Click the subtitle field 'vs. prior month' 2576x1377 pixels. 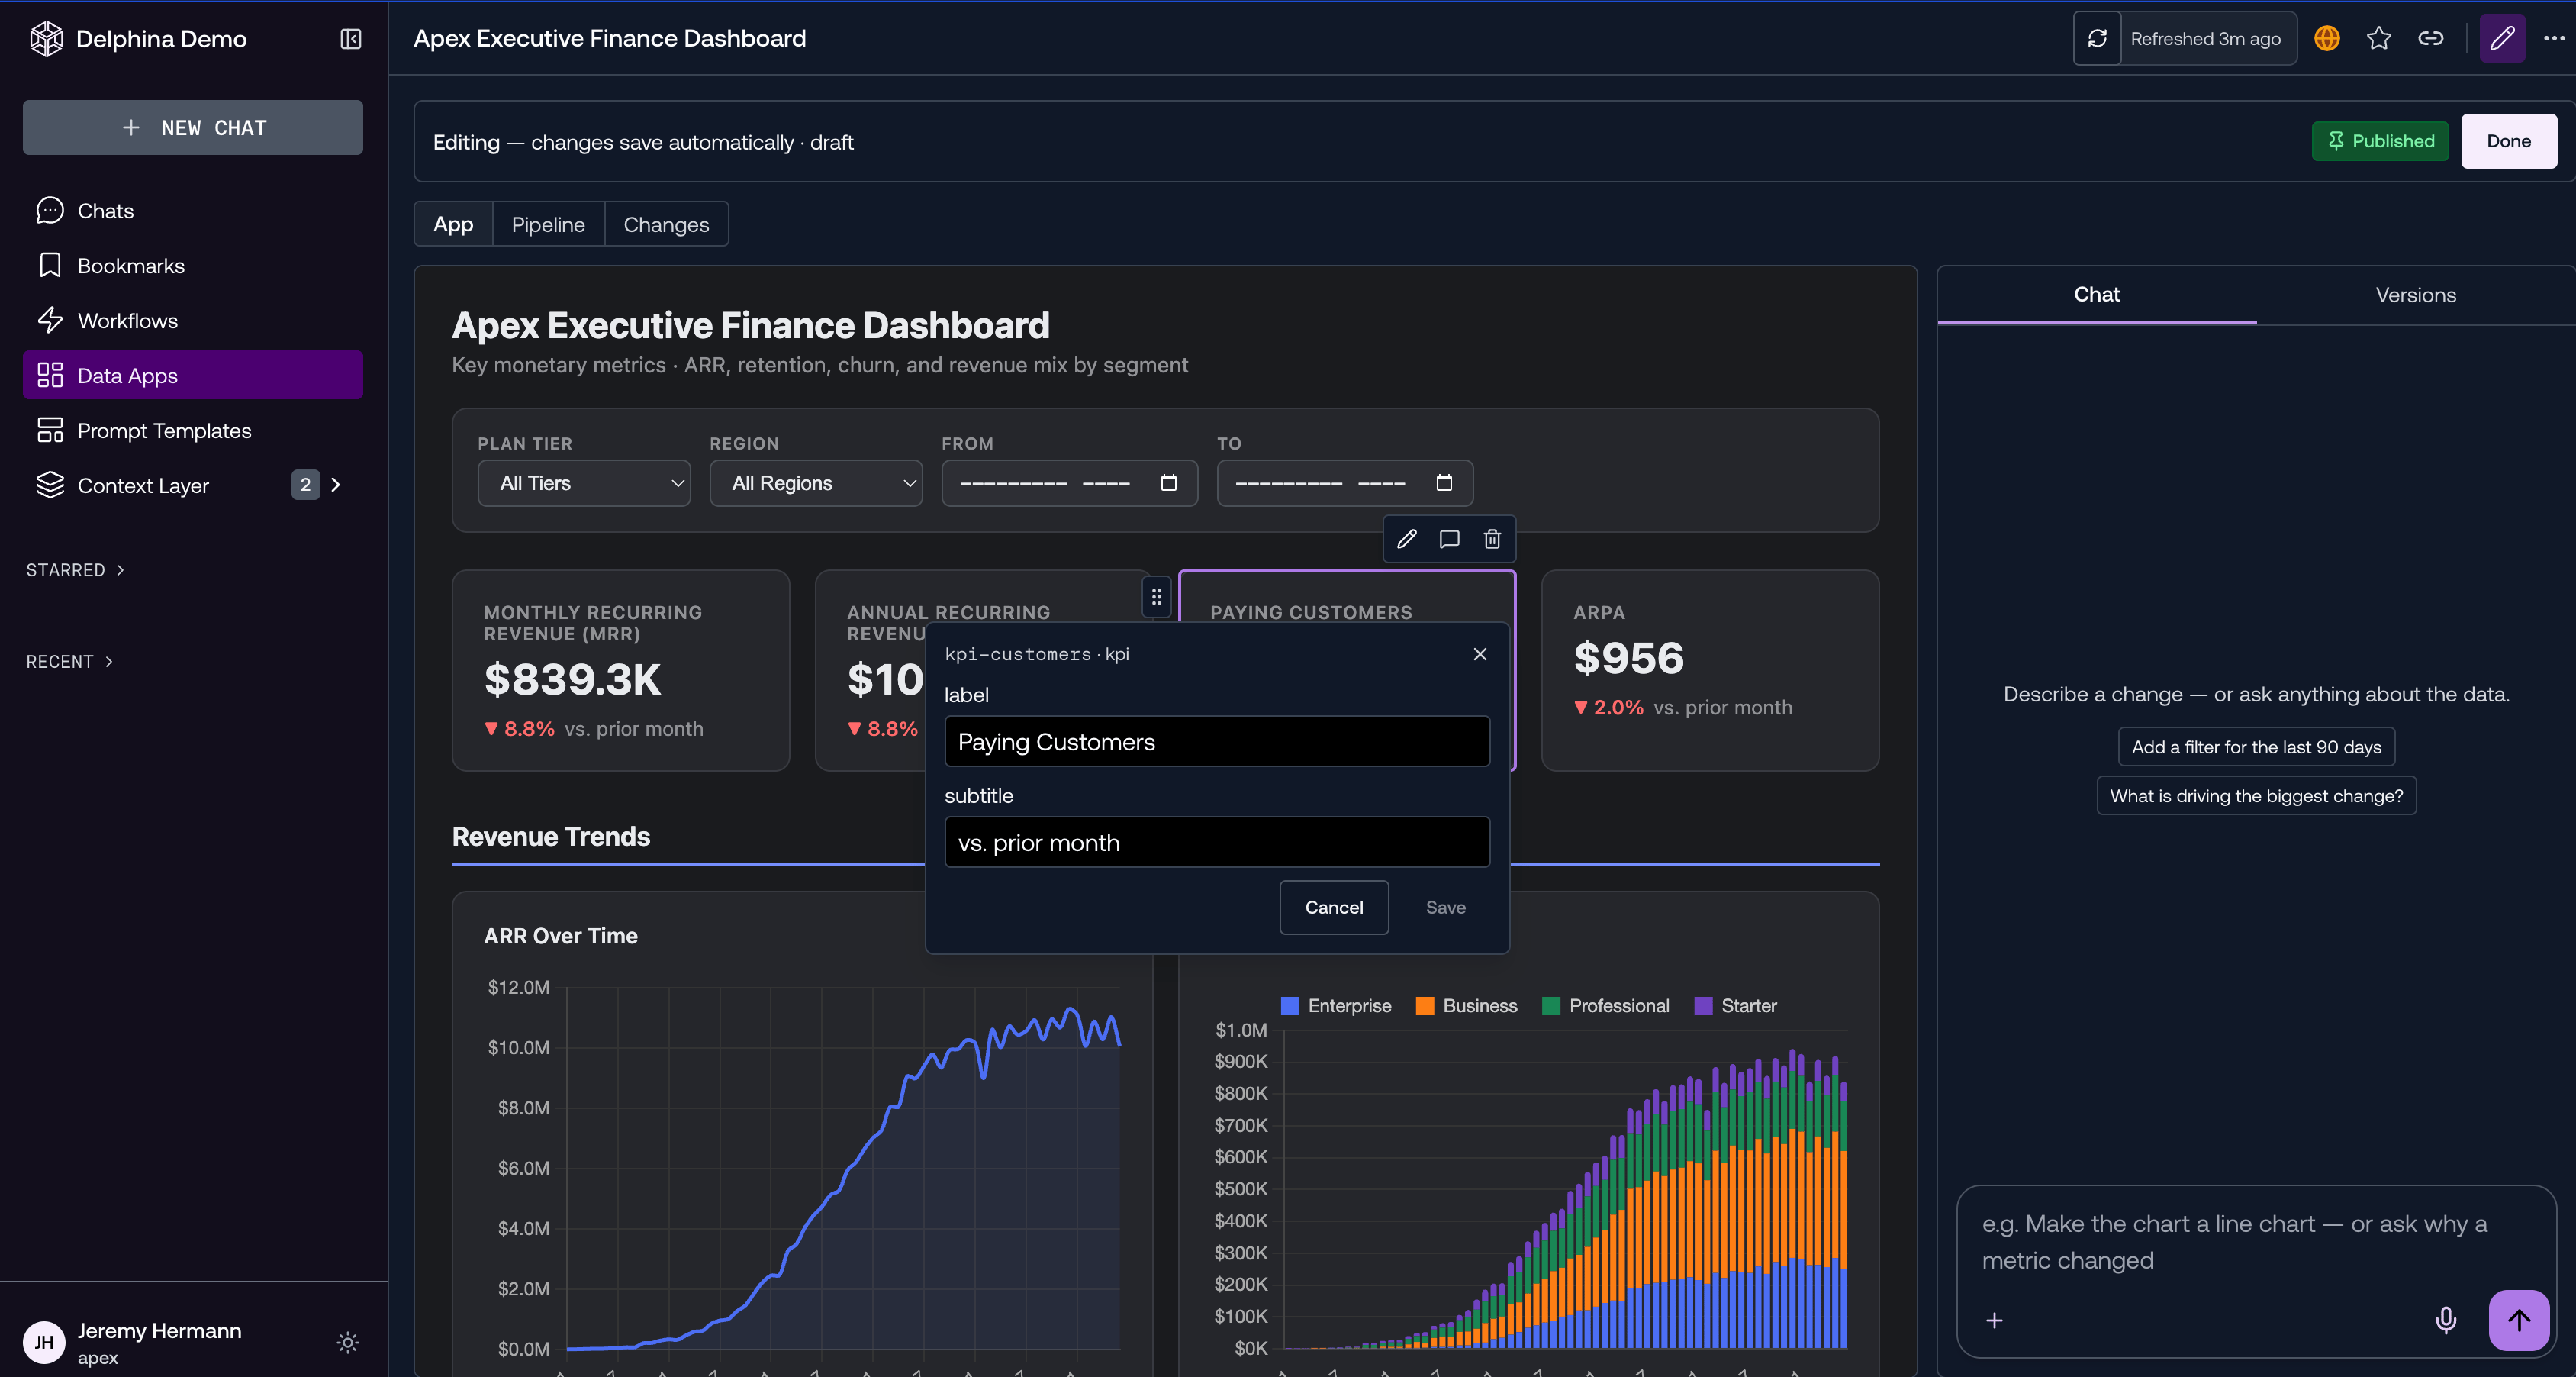[x=1217, y=842]
